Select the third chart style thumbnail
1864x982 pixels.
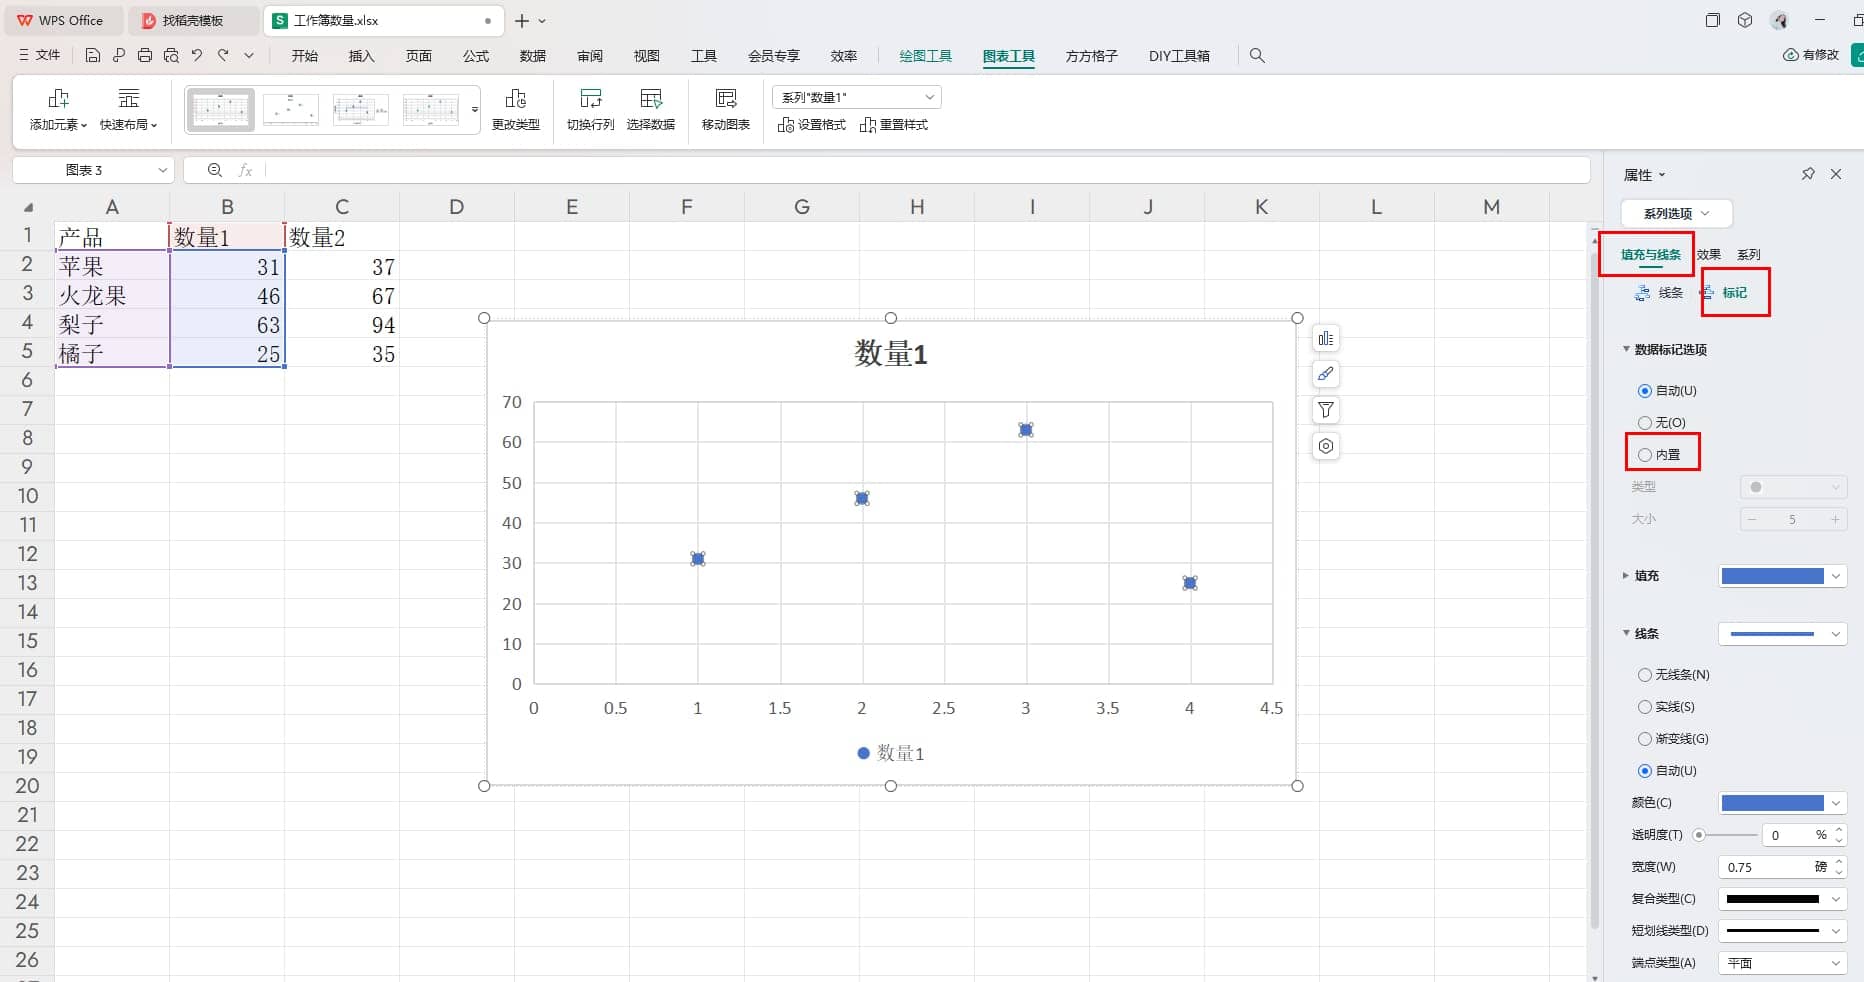click(x=361, y=110)
